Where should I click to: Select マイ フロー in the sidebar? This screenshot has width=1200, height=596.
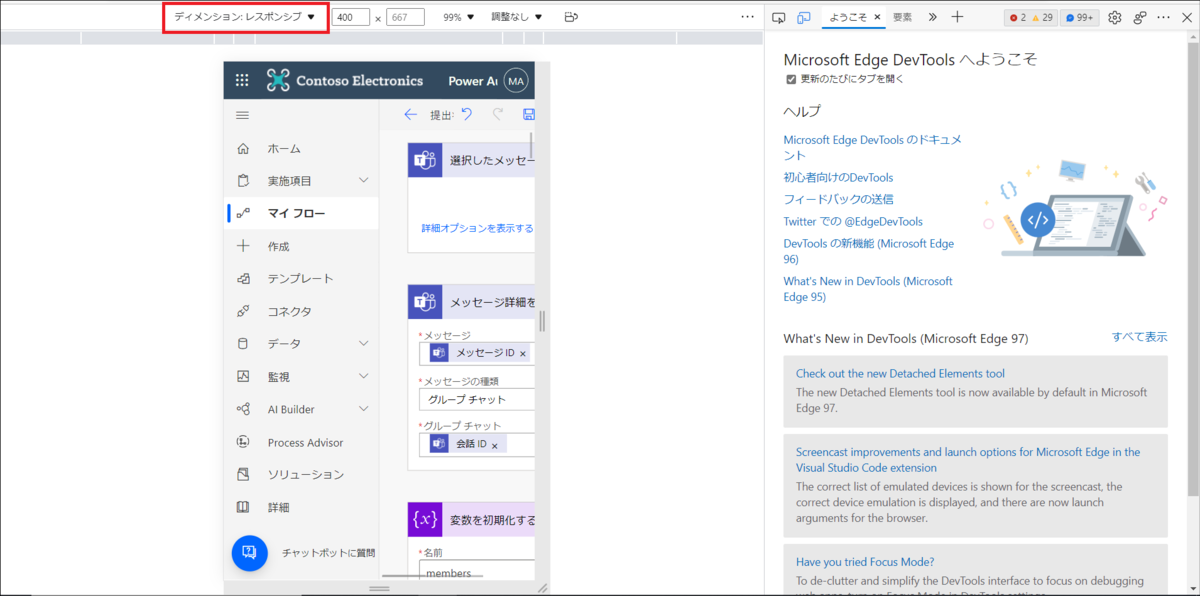(302, 213)
